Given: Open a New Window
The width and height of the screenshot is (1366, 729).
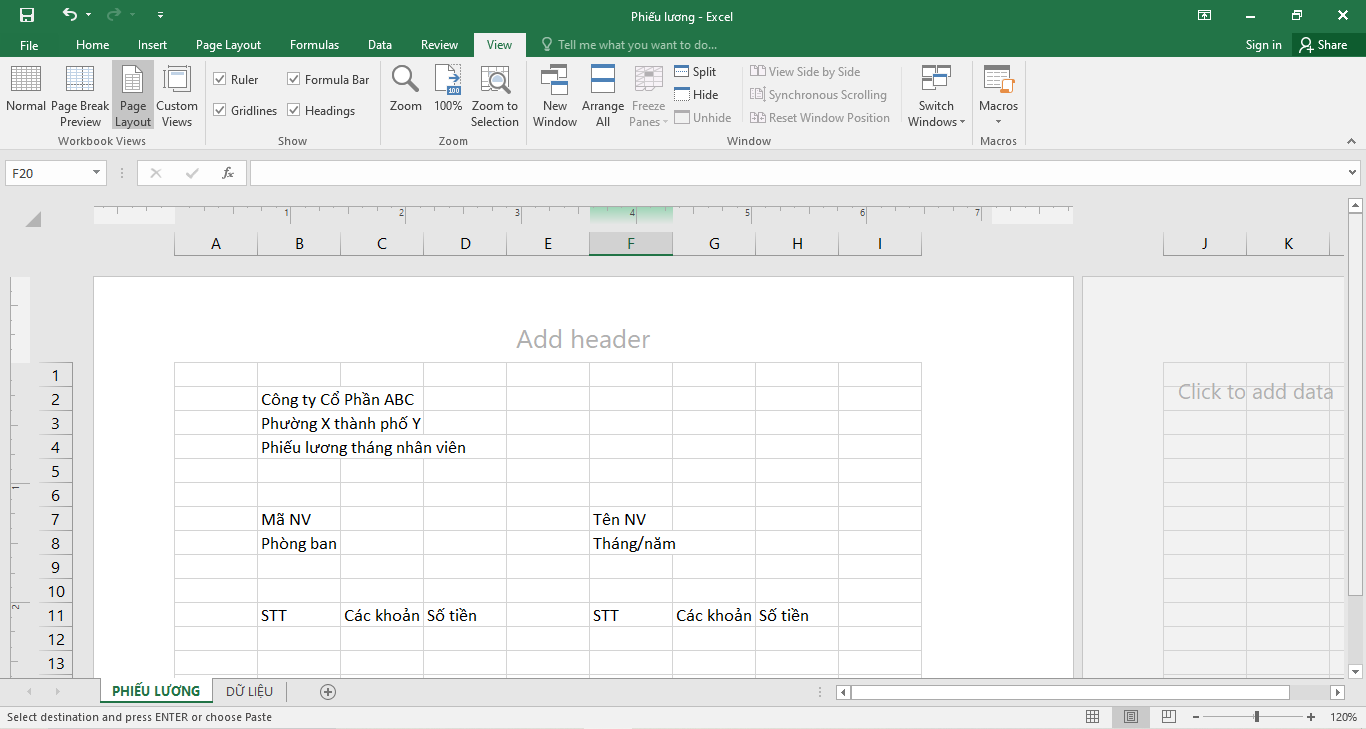Looking at the screenshot, I should tap(554, 96).
